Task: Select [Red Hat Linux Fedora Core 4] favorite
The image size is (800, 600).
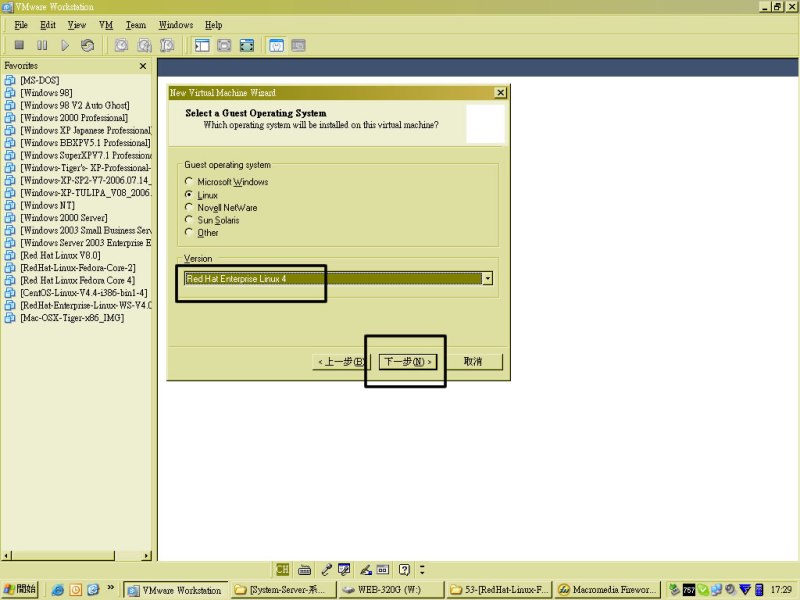Action: pos(78,280)
